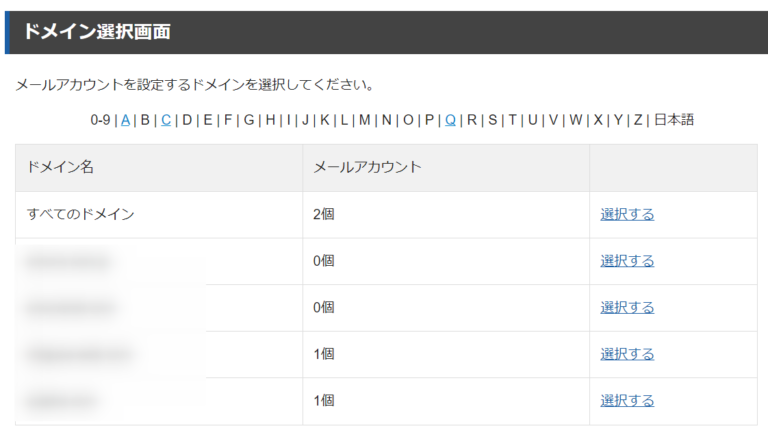768x435 pixels.
Task: Click the letter A domain filter link
Action: coord(126,120)
